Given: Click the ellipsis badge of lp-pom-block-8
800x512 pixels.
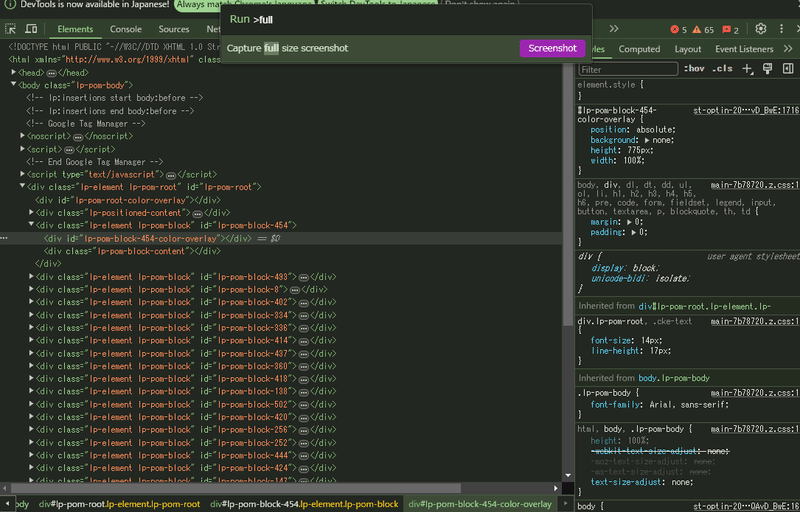Looking at the screenshot, I should pos(294,290).
